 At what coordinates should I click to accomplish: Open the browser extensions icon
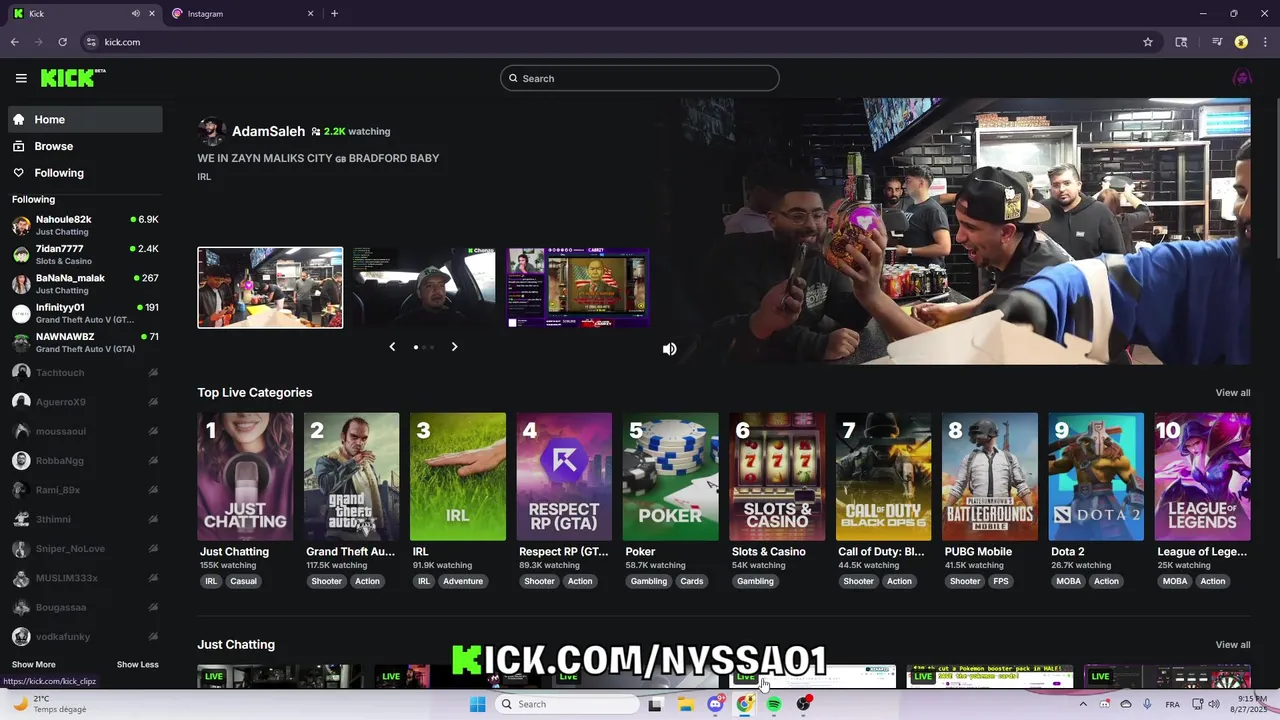[1181, 42]
